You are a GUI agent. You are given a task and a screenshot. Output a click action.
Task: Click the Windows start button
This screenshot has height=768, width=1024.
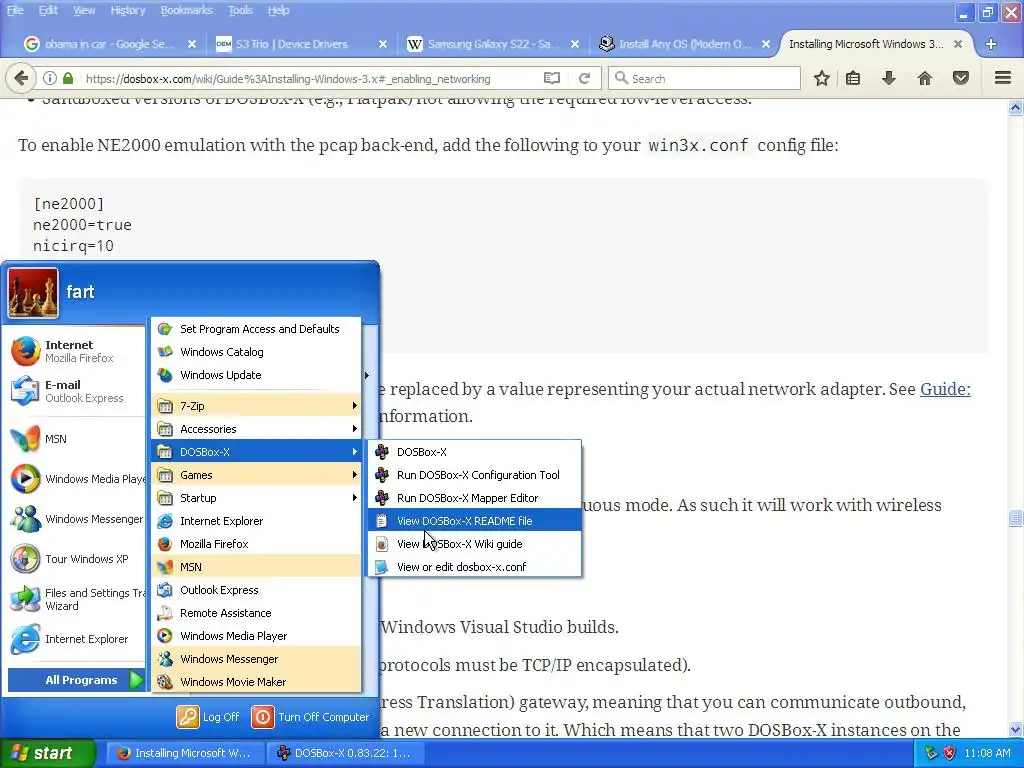(48, 753)
